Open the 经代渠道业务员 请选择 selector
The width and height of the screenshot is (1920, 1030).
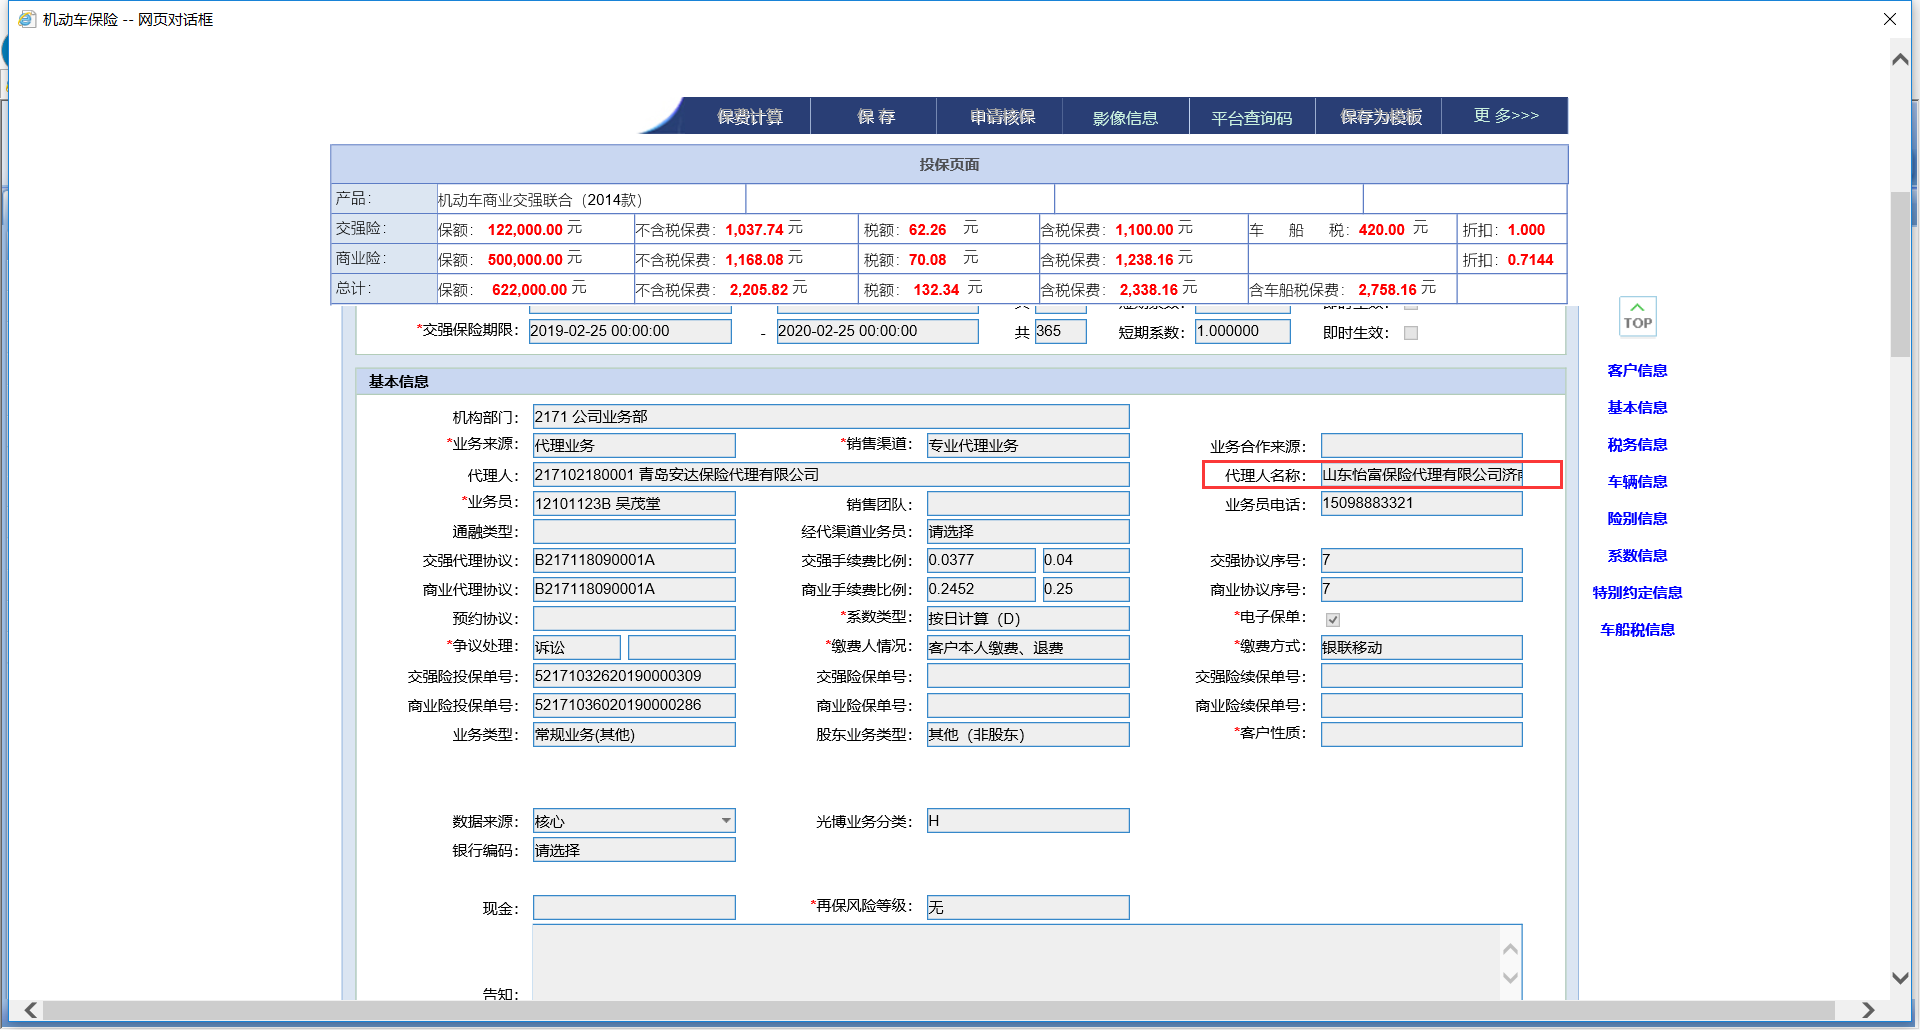(x=1028, y=531)
